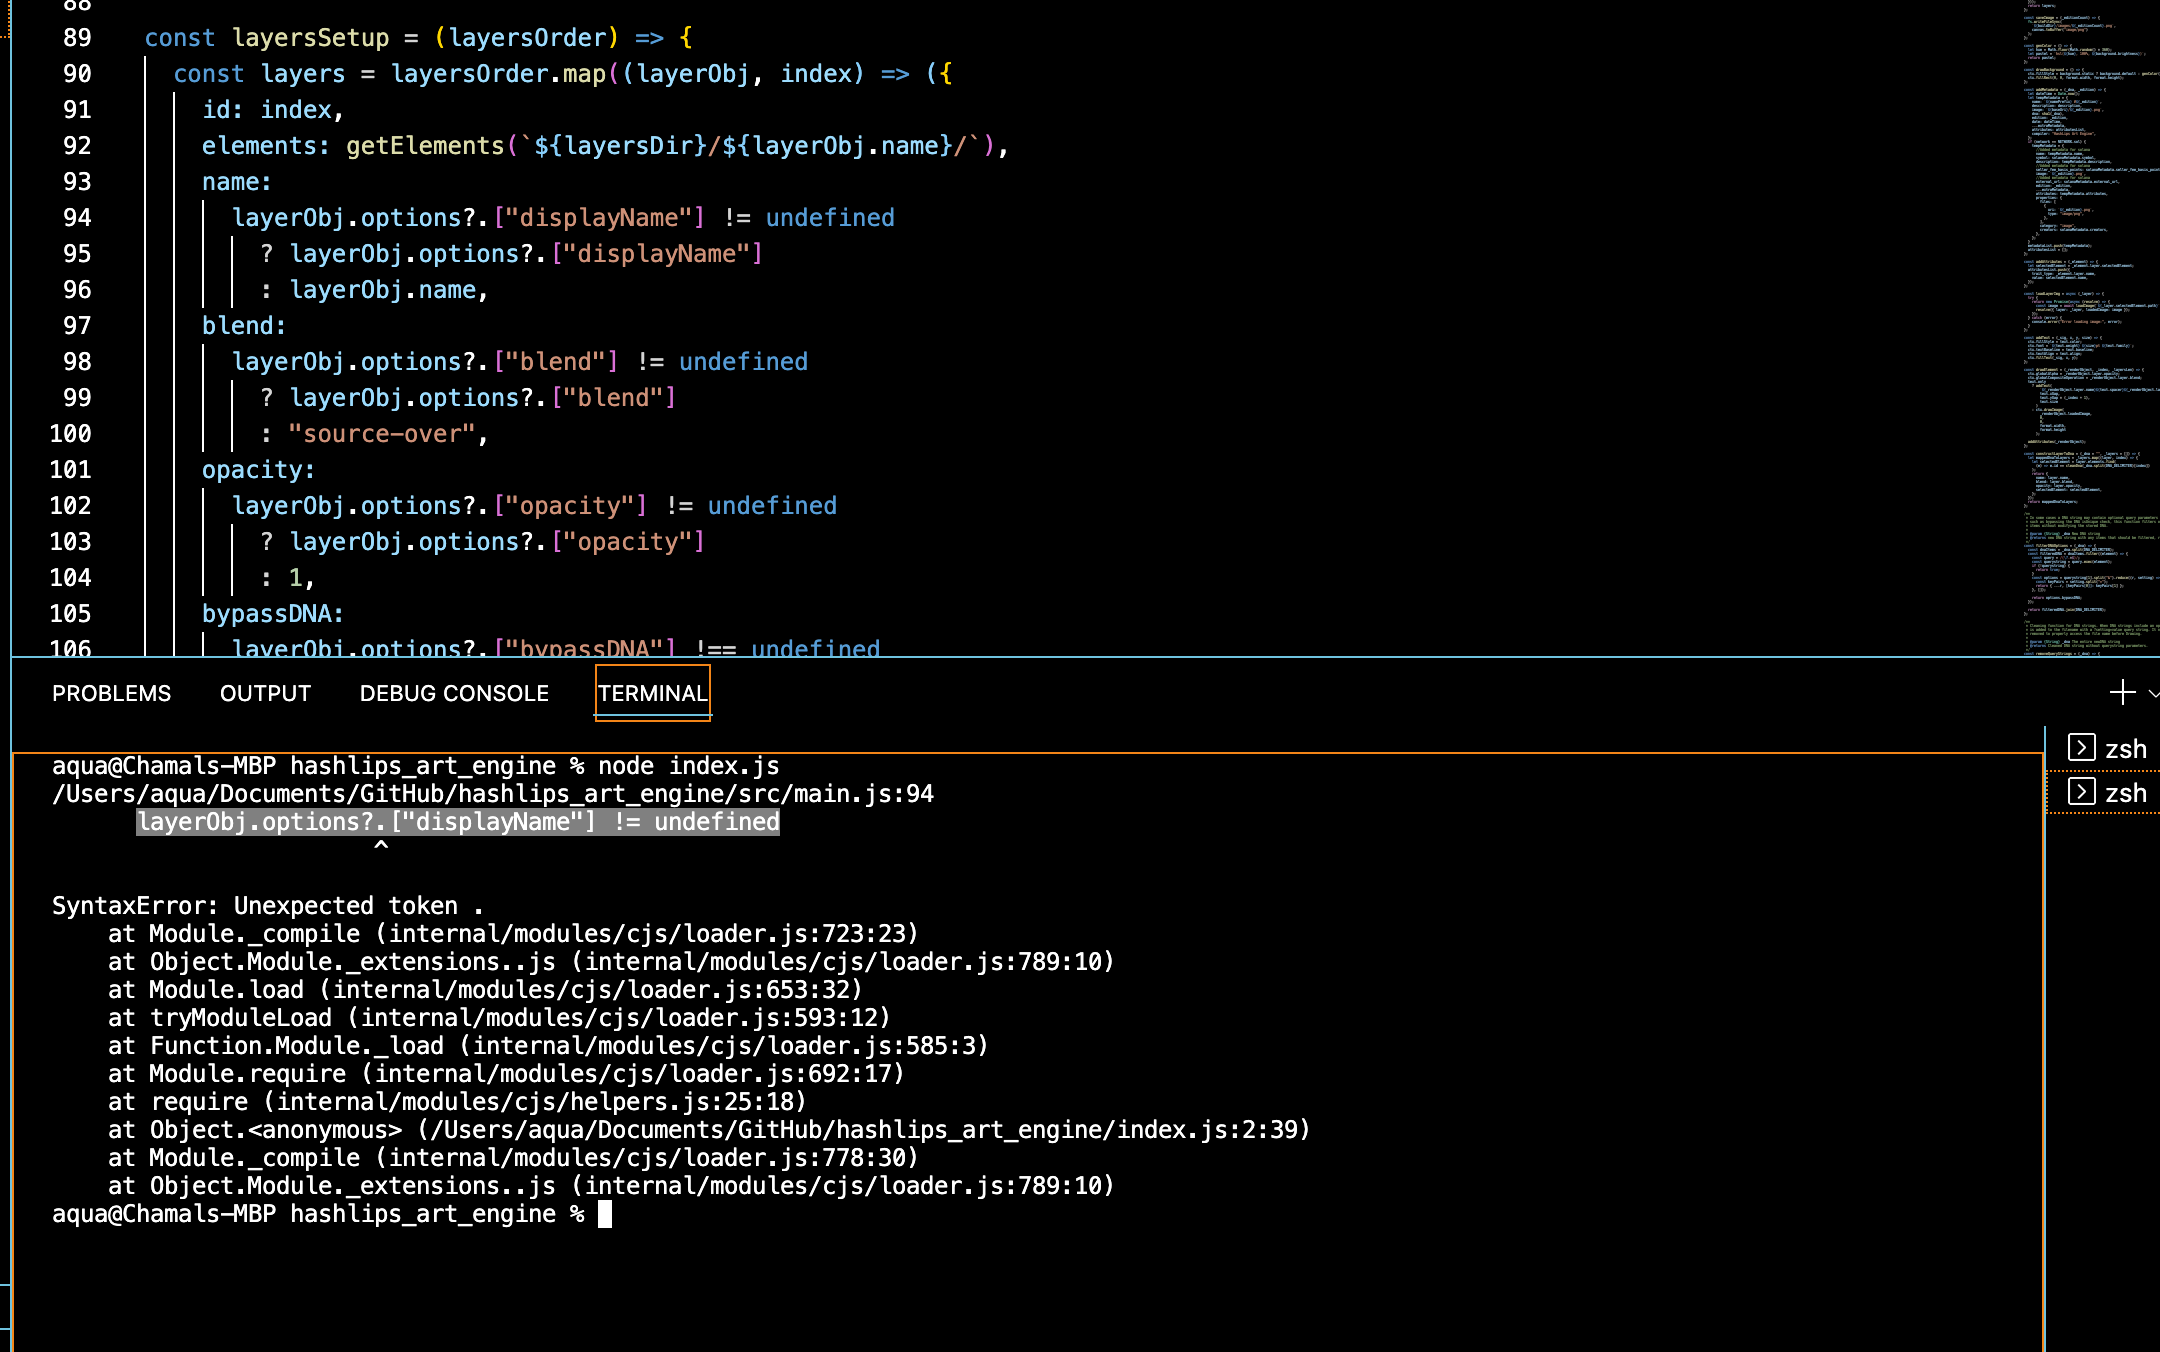Click the code minimap overview
Viewport: 2160px width, 1352px height.
(x=2090, y=328)
